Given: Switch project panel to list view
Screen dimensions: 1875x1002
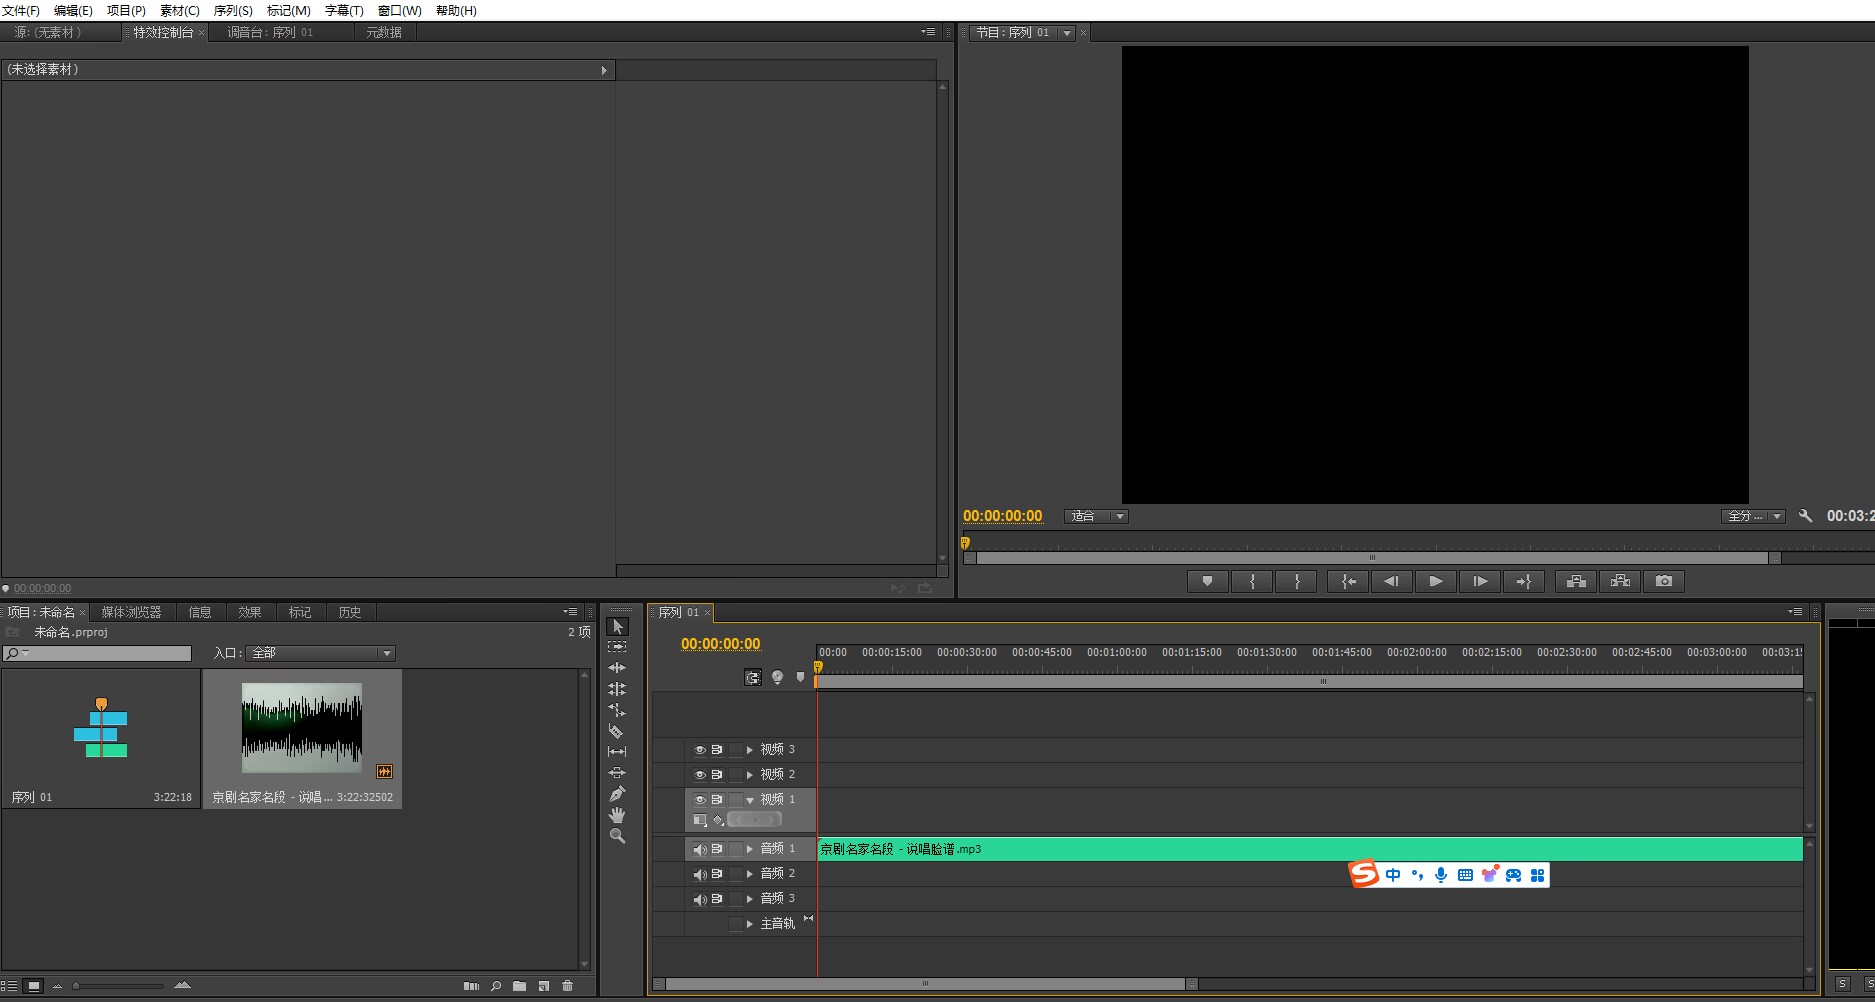Looking at the screenshot, I should coord(9,986).
